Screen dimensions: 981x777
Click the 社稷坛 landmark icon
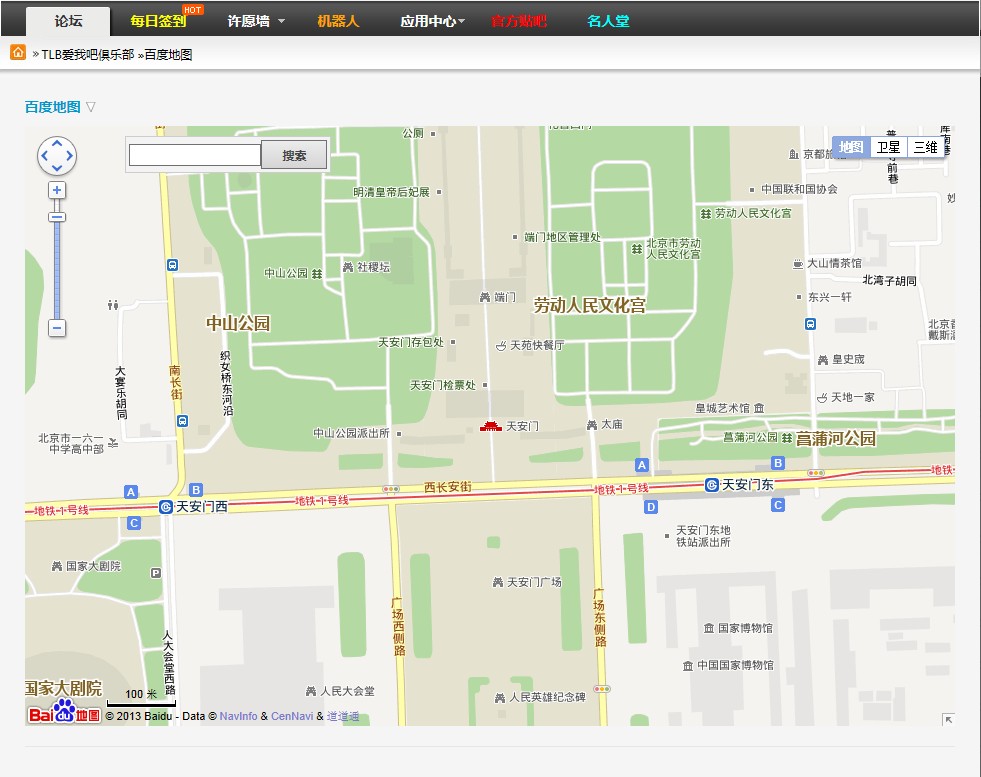348,267
